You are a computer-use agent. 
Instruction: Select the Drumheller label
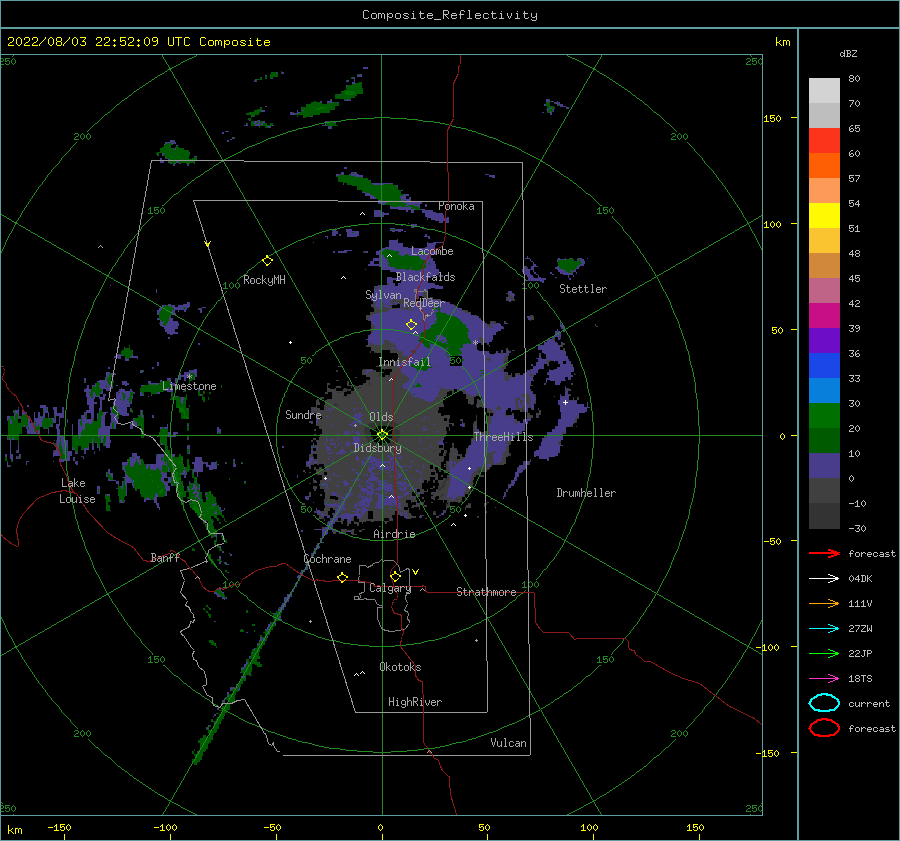[x=586, y=493]
